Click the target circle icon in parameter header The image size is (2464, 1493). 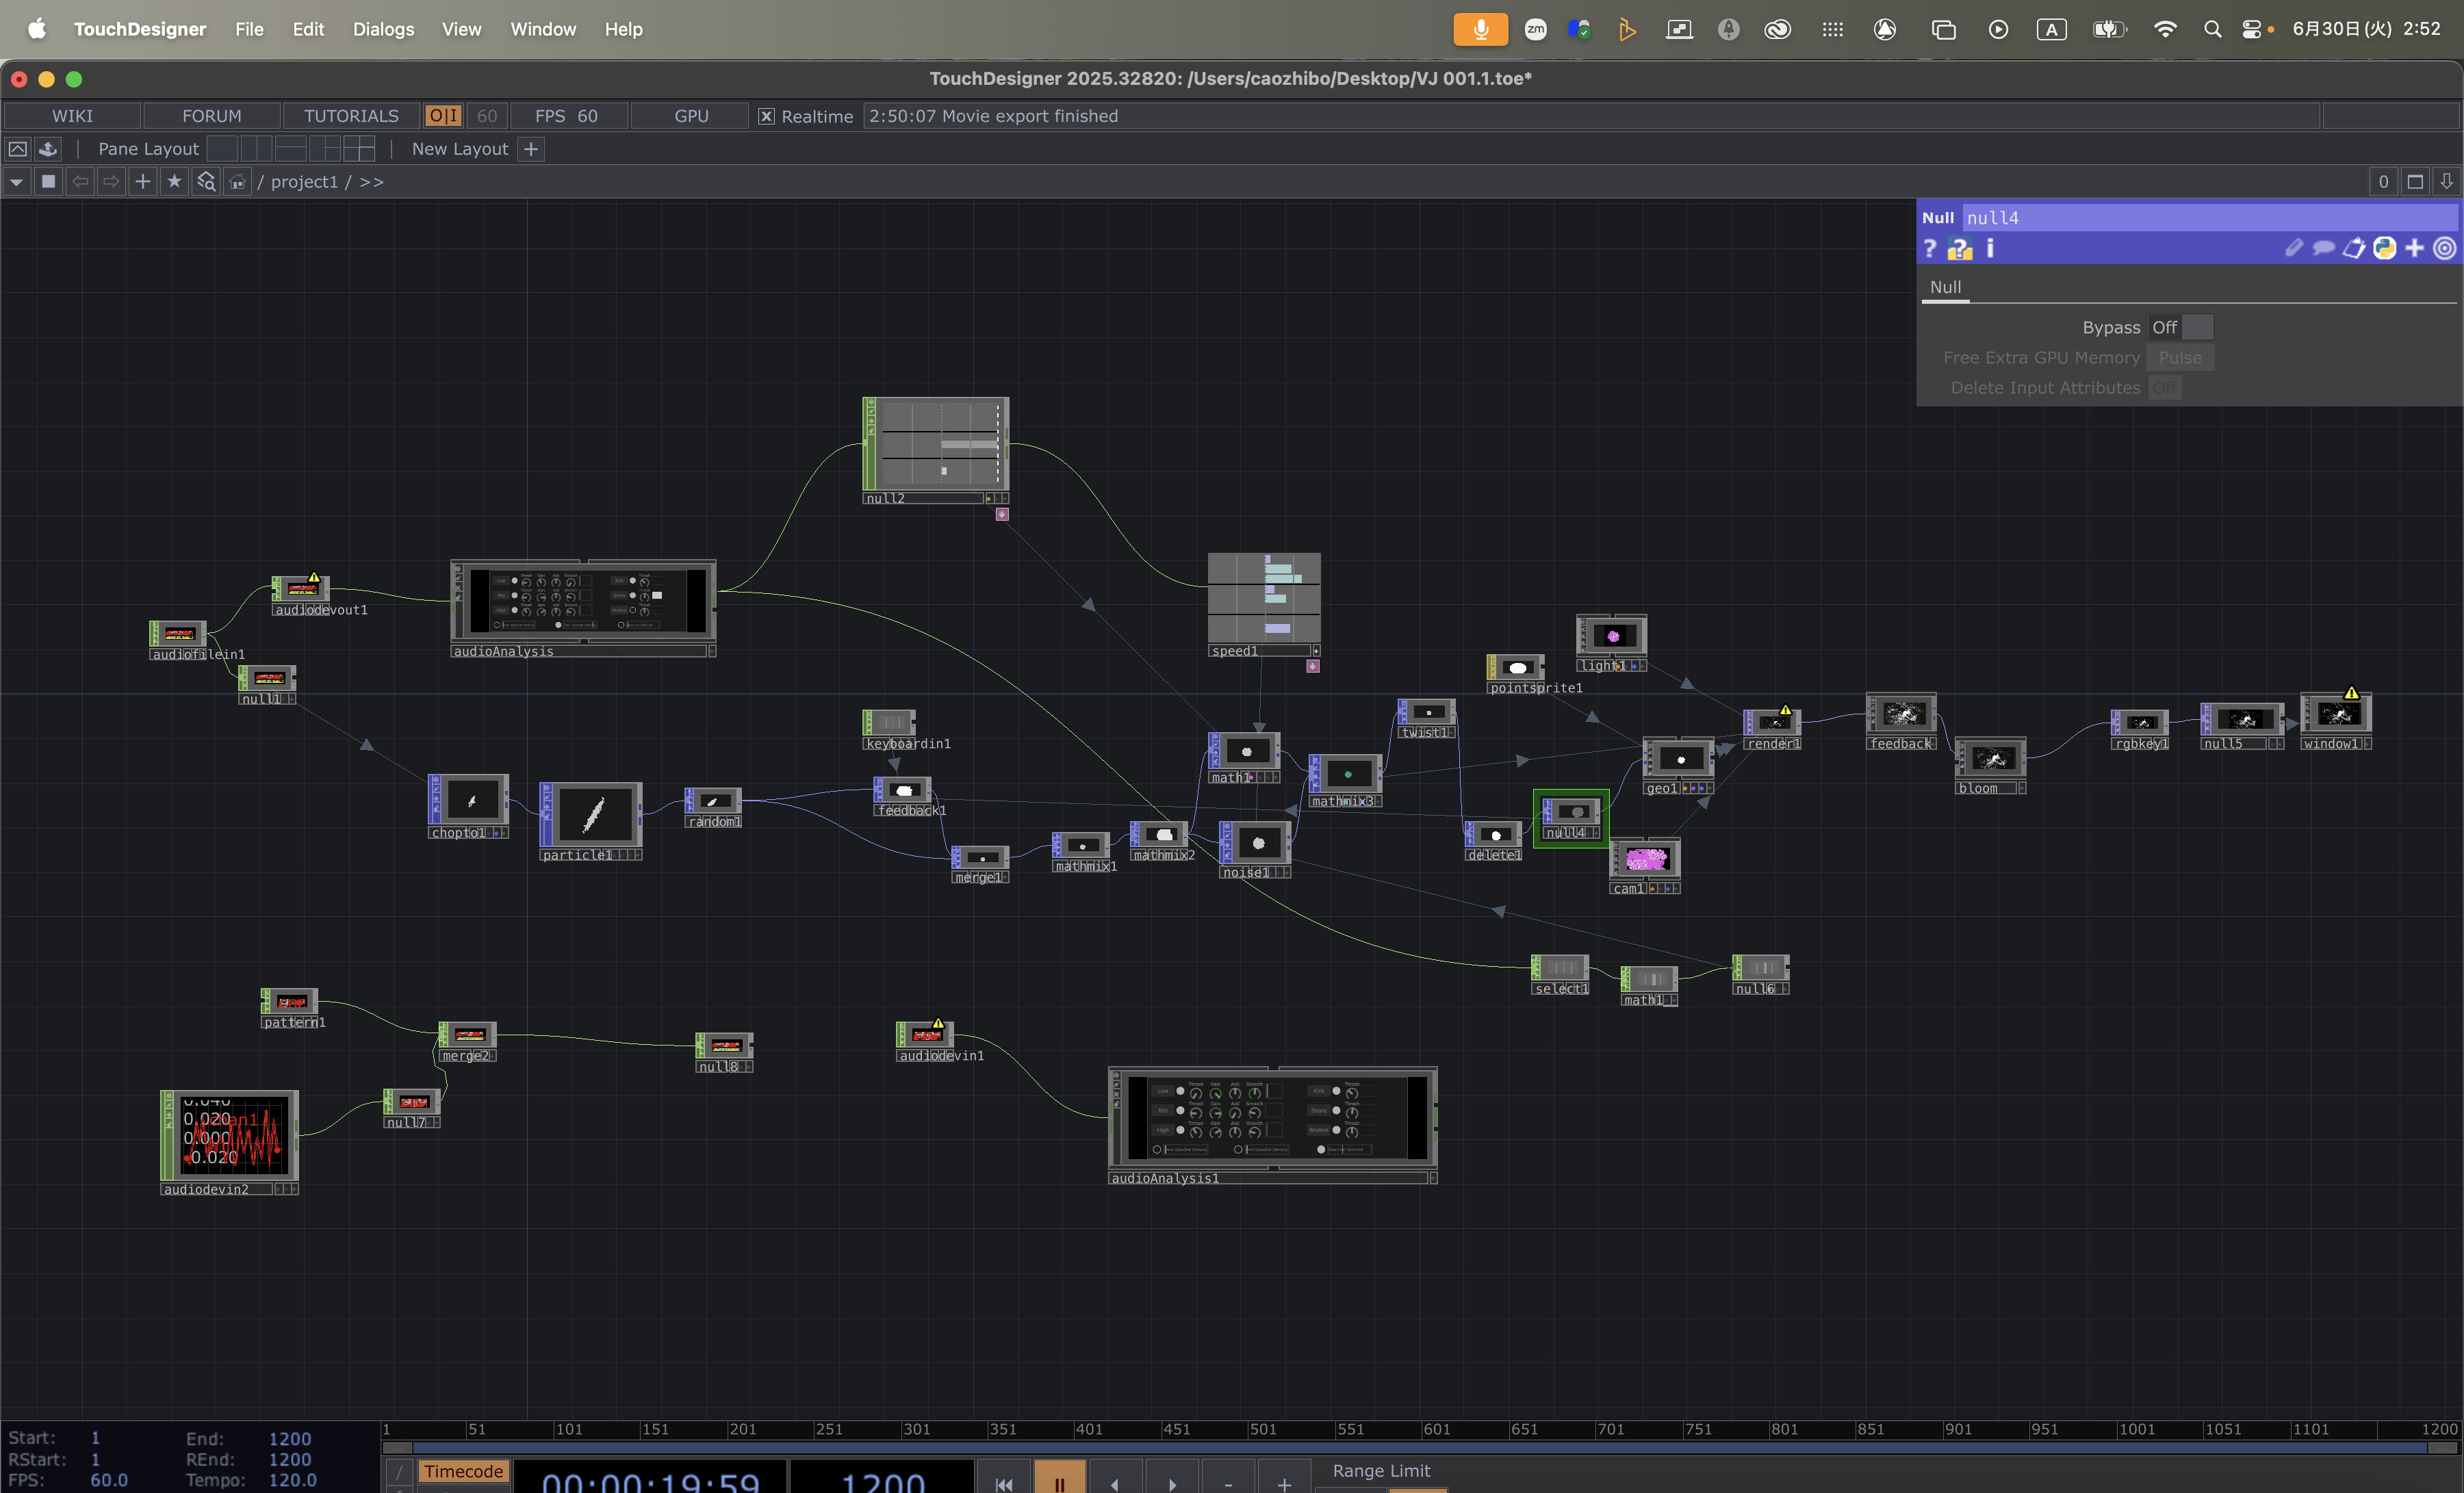2444,248
